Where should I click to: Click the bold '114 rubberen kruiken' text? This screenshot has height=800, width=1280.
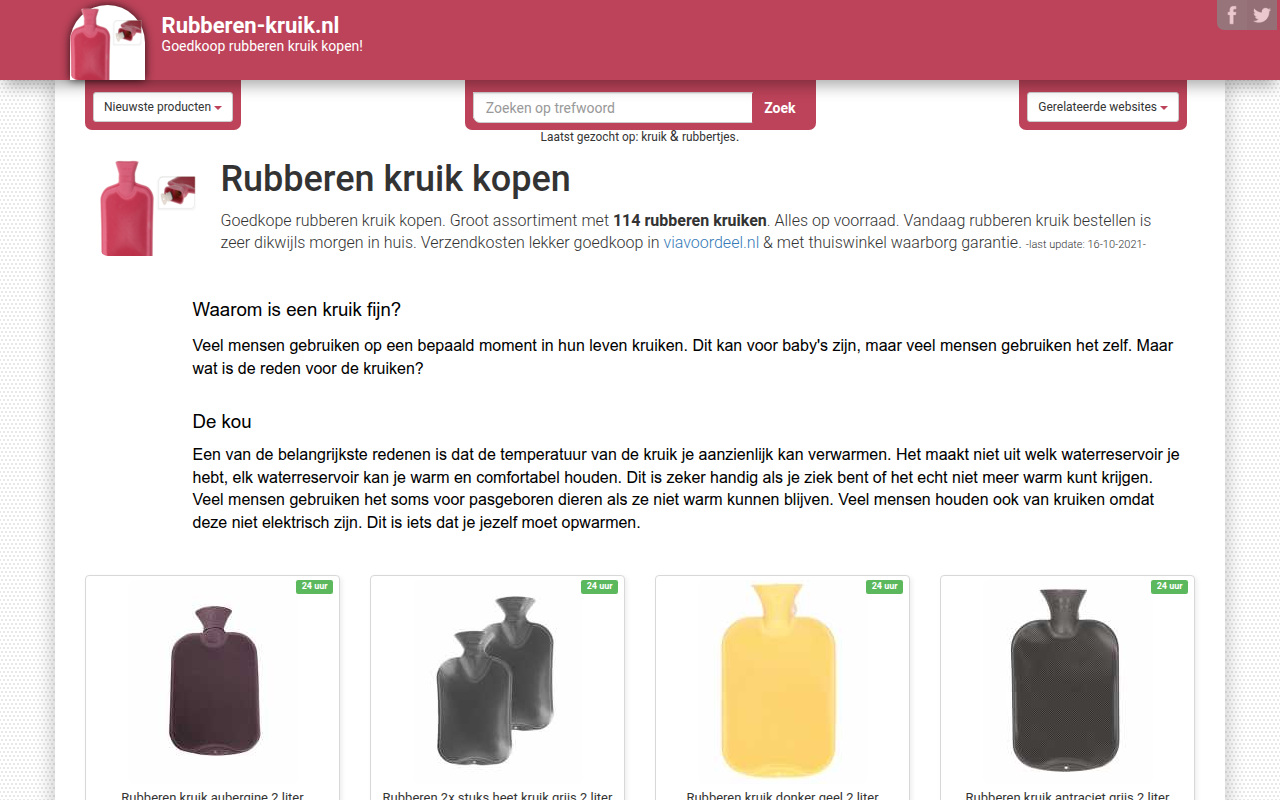(x=690, y=220)
